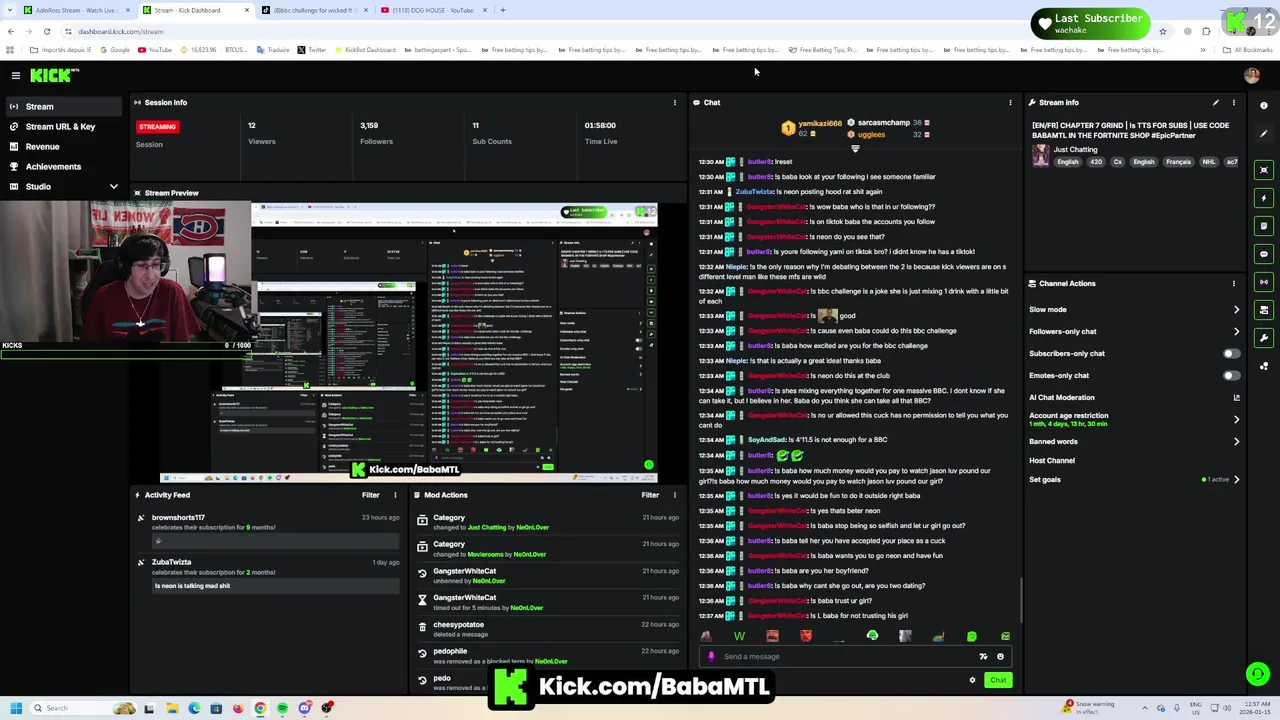
Task: Open chat settings gear icon
Action: pyautogui.click(x=972, y=680)
